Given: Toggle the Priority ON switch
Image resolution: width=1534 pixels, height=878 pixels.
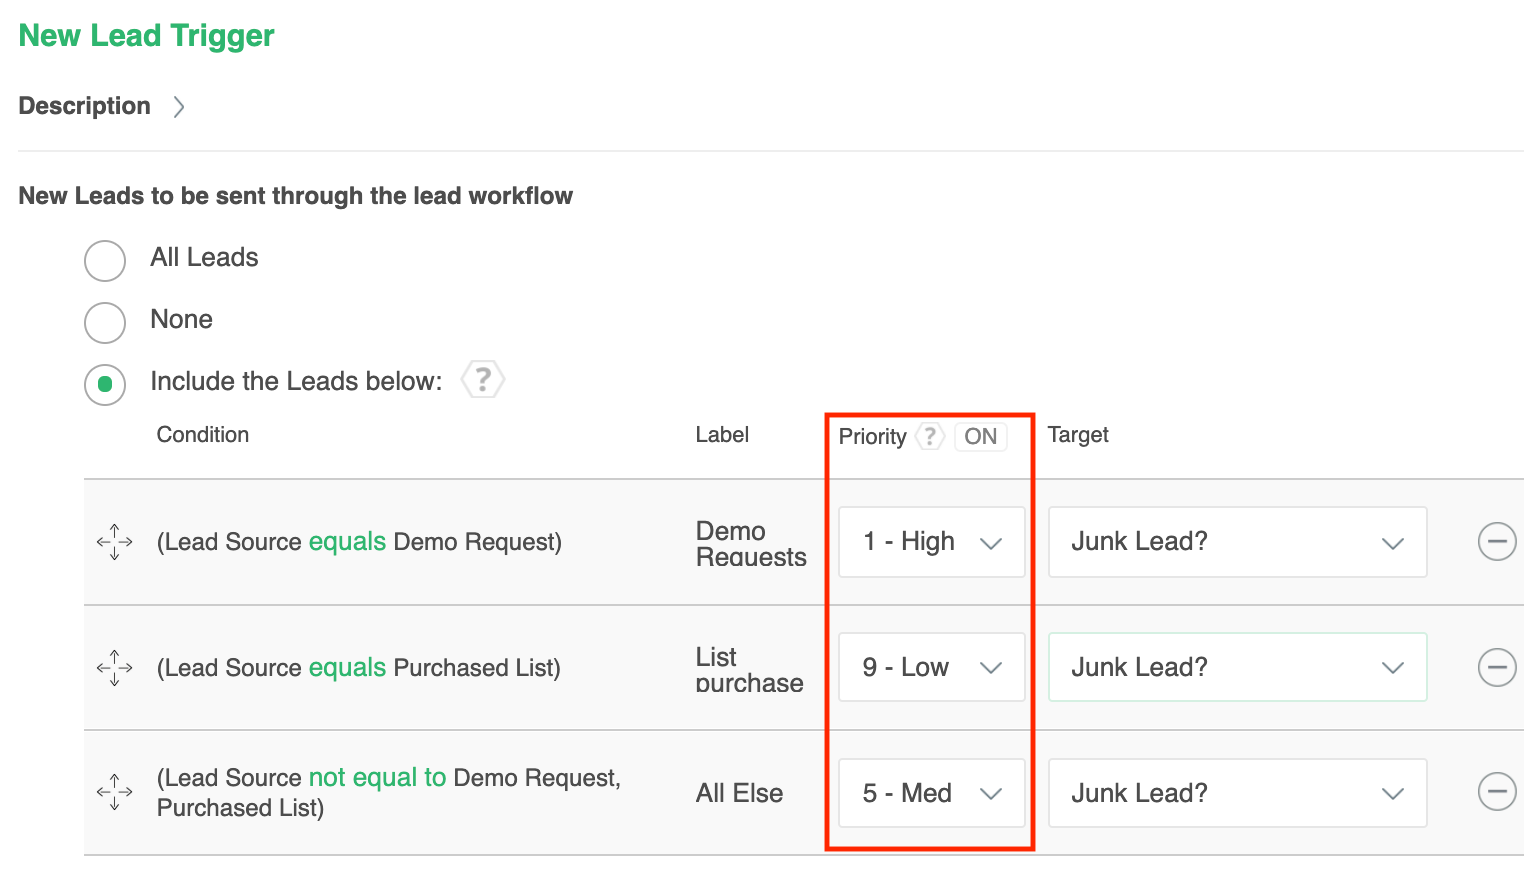Looking at the screenshot, I should [980, 436].
